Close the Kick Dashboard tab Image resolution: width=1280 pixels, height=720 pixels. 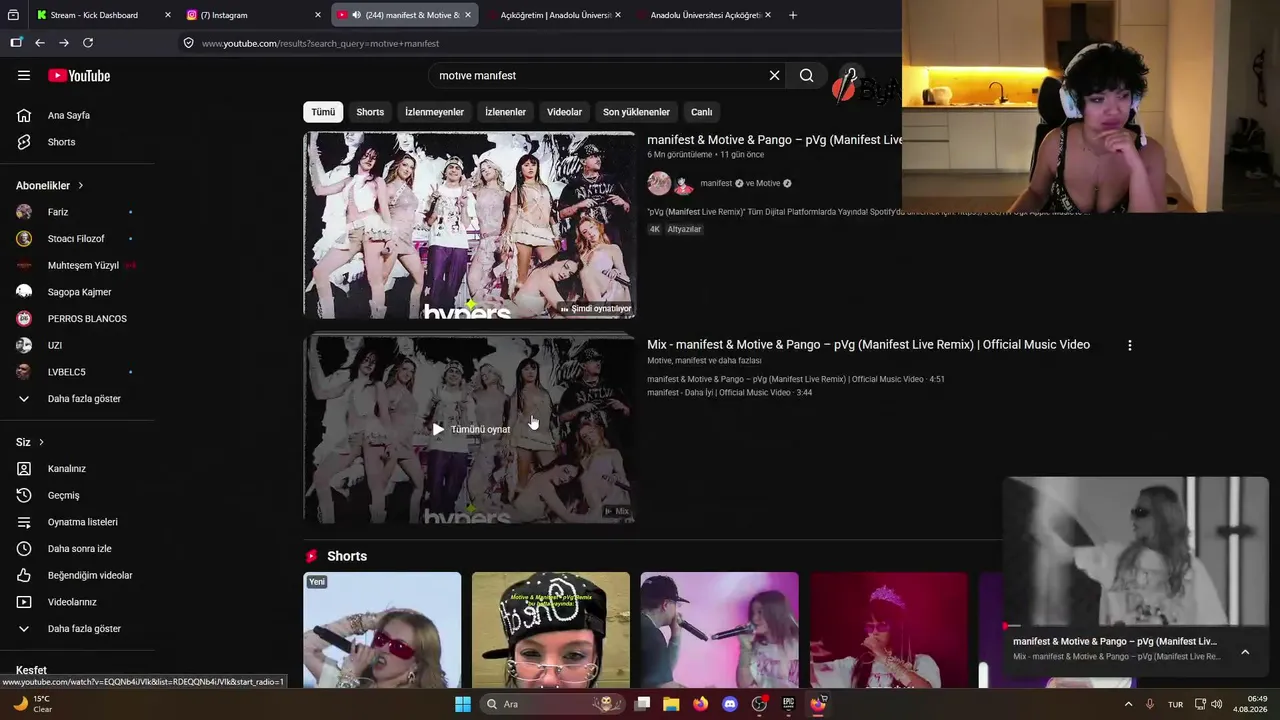167,15
